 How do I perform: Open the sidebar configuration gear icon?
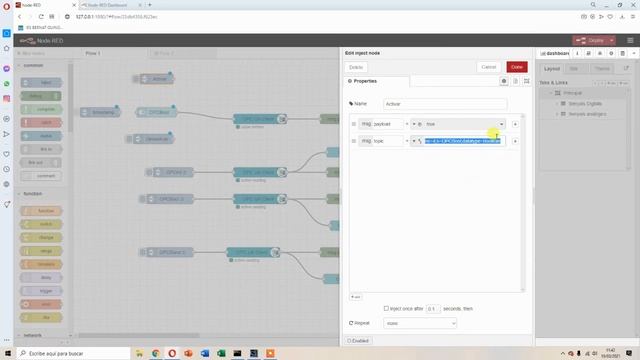(x=611, y=53)
